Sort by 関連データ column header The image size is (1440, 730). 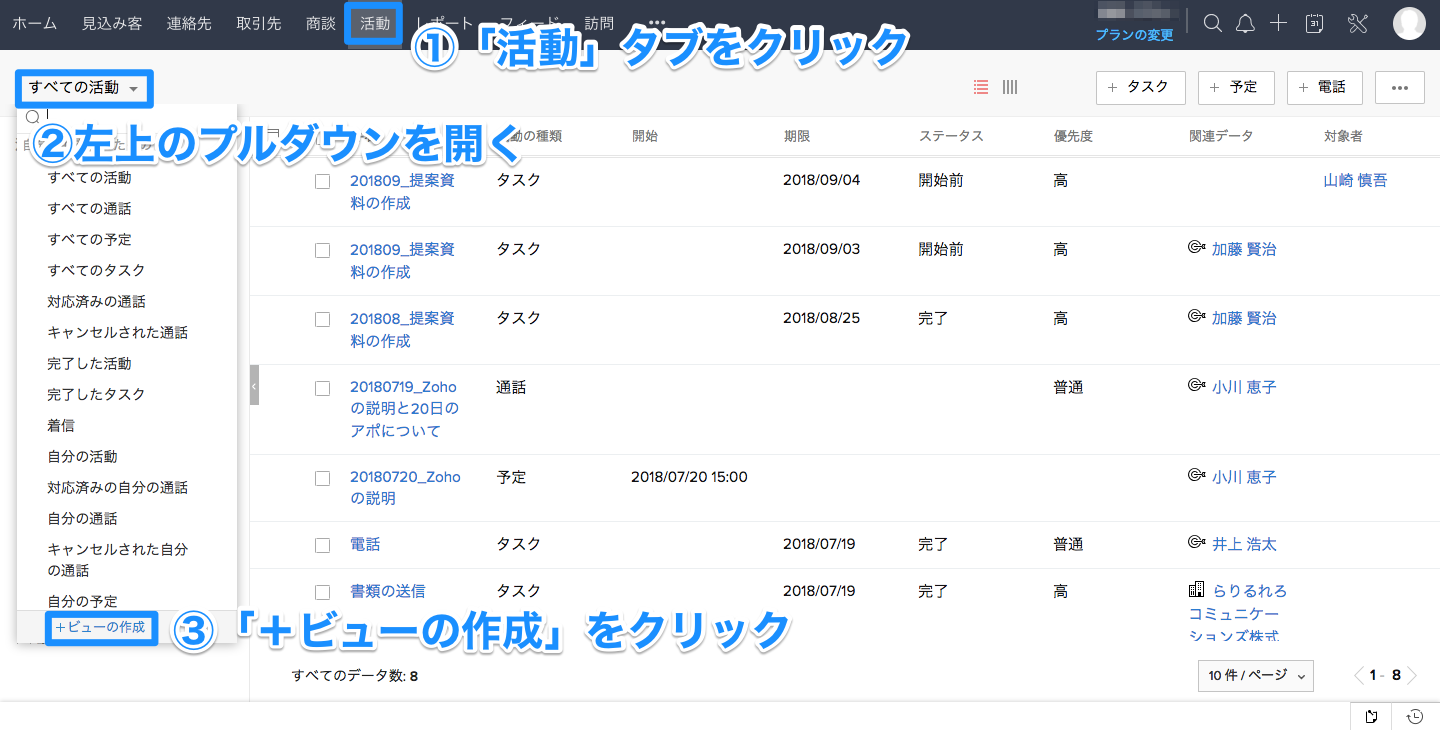(x=1221, y=136)
